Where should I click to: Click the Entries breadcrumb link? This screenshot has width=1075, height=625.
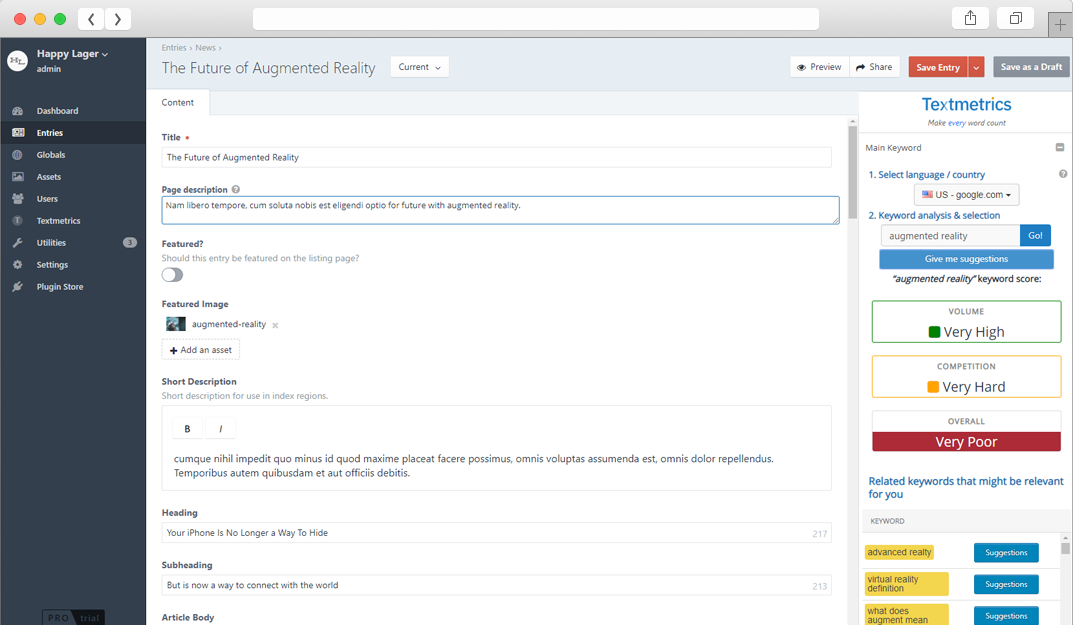pos(173,48)
